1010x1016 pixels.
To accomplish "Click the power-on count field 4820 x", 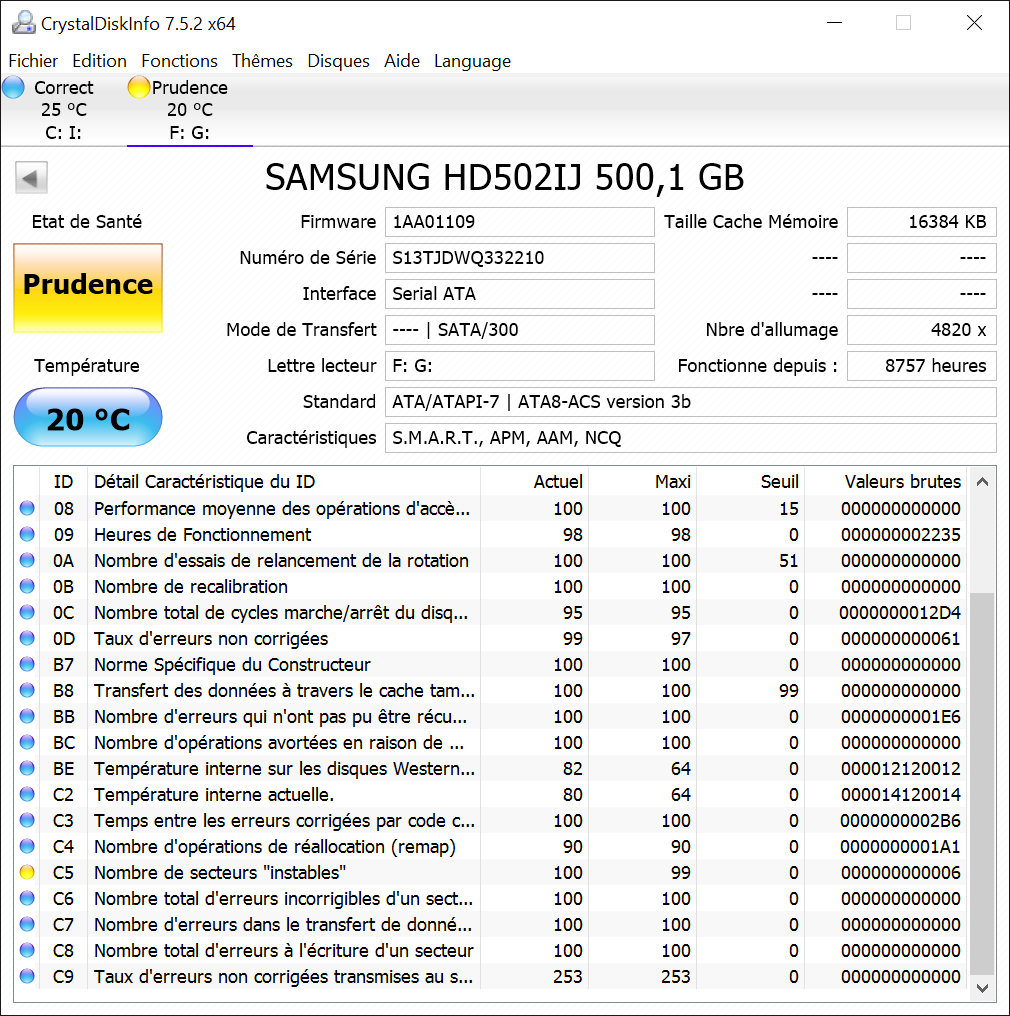I will (x=921, y=330).
